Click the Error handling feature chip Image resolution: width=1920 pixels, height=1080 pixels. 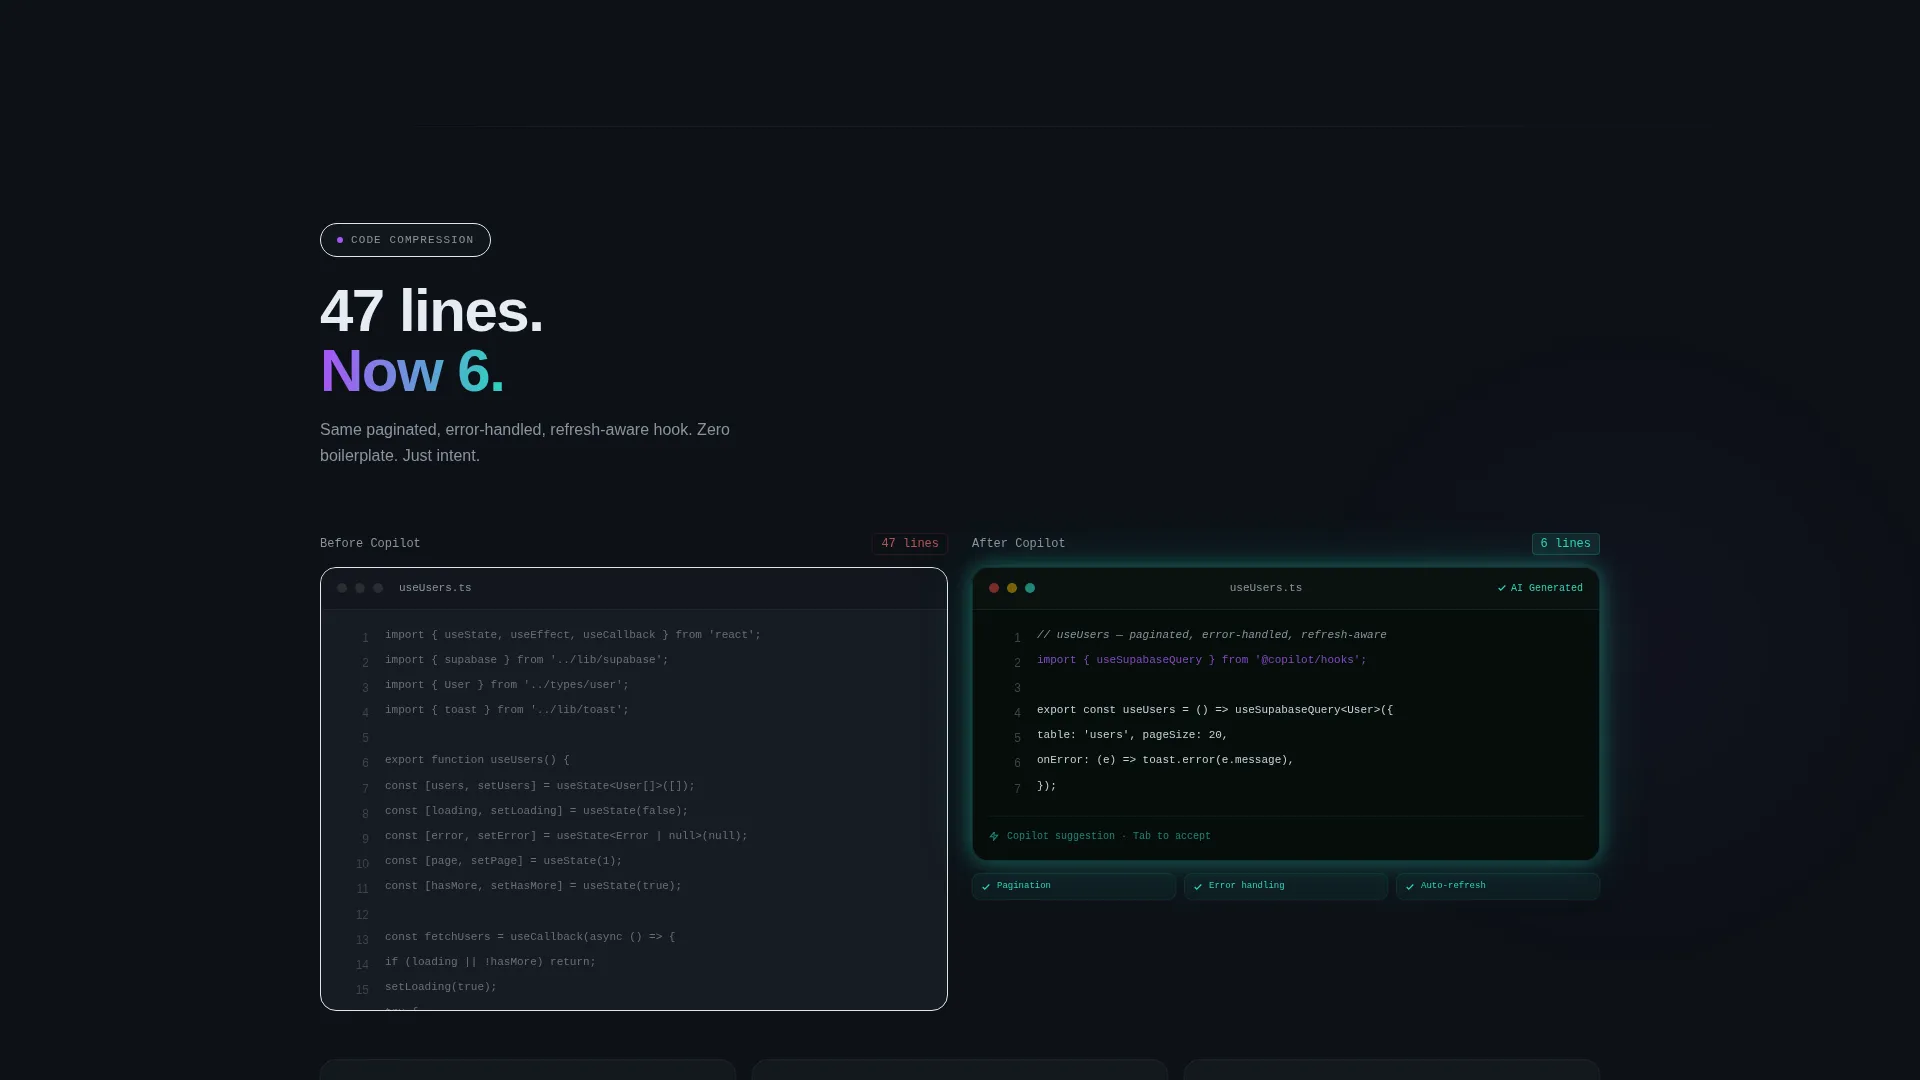(1286, 886)
